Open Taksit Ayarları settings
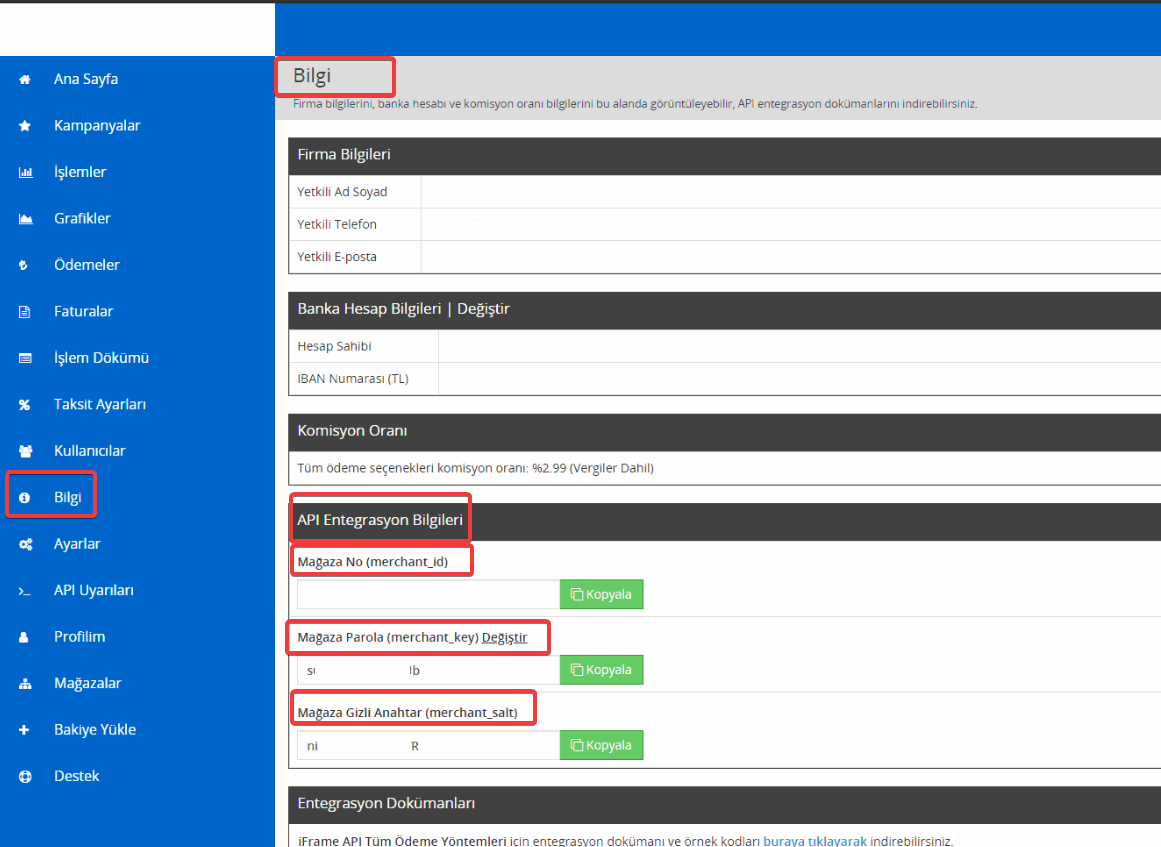The width and height of the screenshot is (1161, 847). click(100, 405)
